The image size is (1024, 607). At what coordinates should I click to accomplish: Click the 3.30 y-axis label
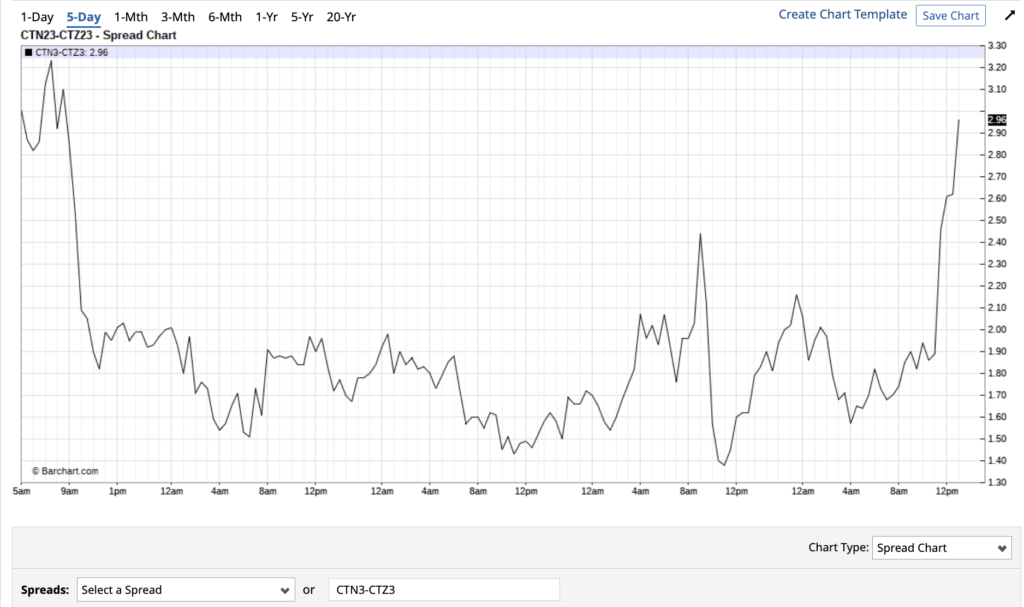point(997,46)
